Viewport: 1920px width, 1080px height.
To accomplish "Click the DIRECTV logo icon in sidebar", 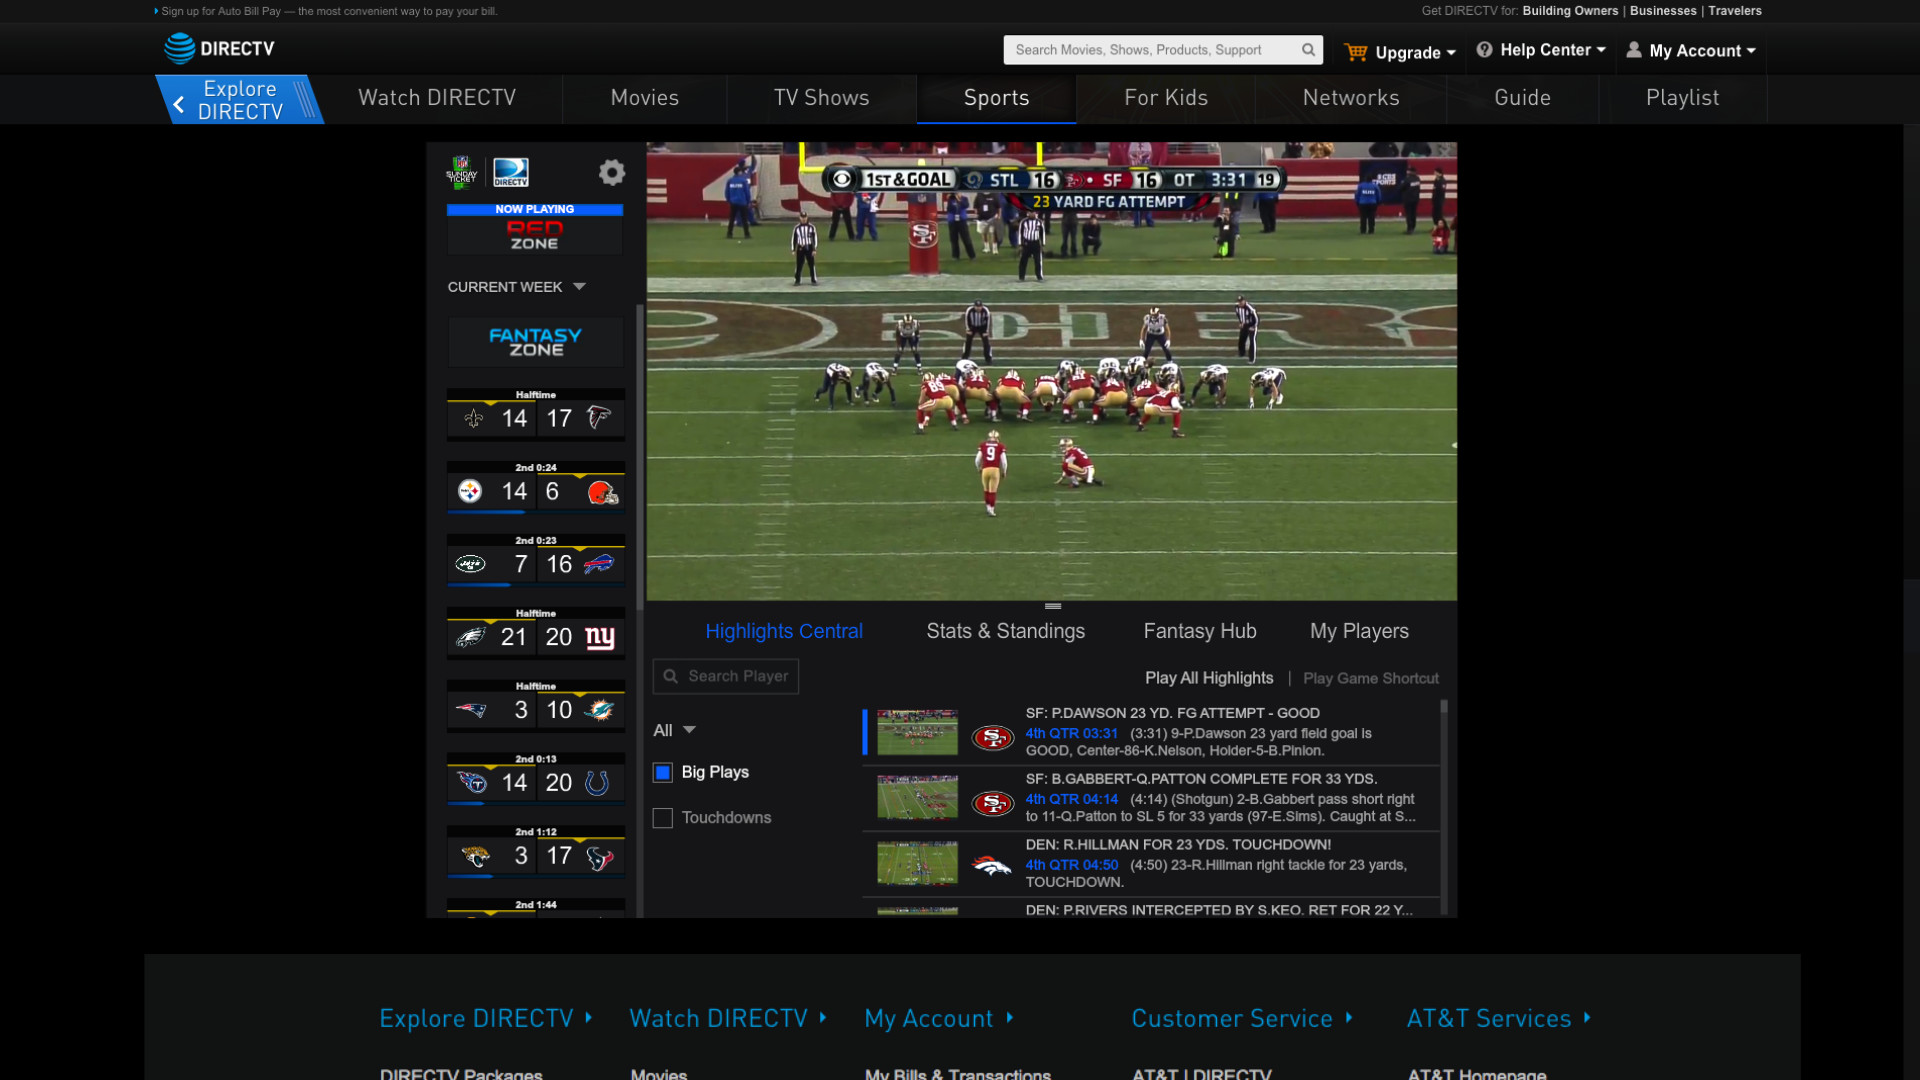I will coord(511,172).
